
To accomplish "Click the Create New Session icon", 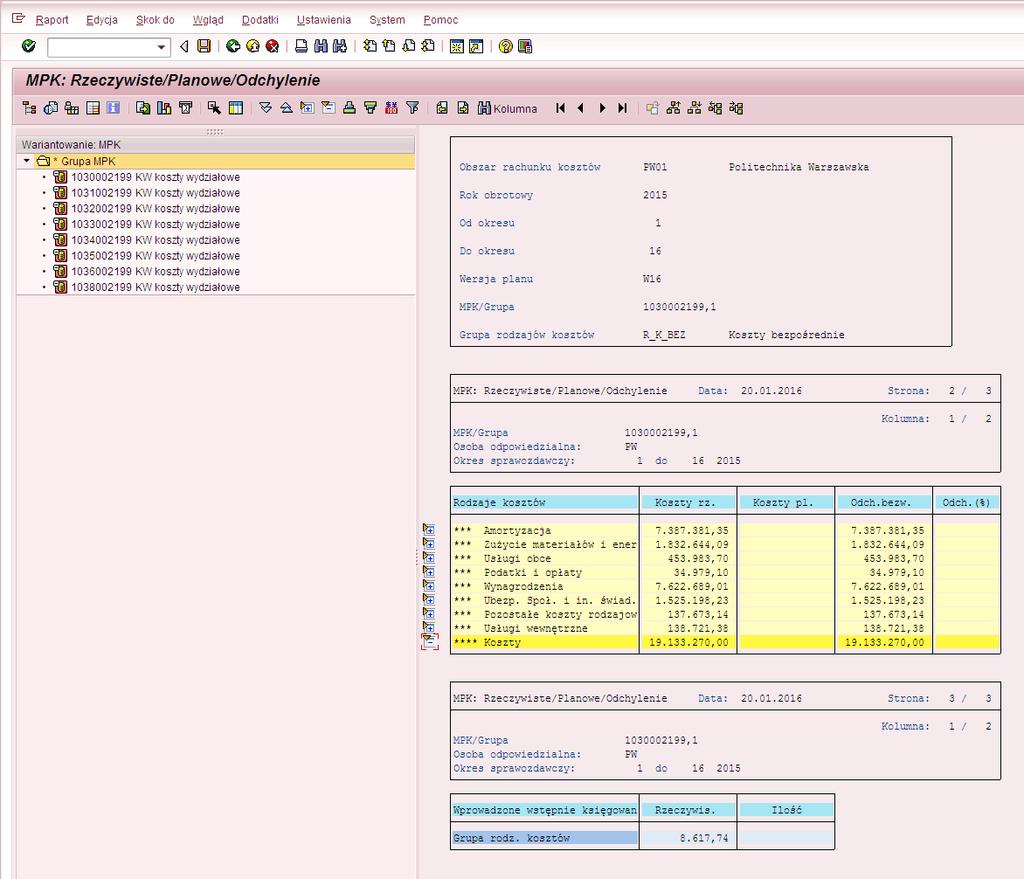I will [457, 46].
